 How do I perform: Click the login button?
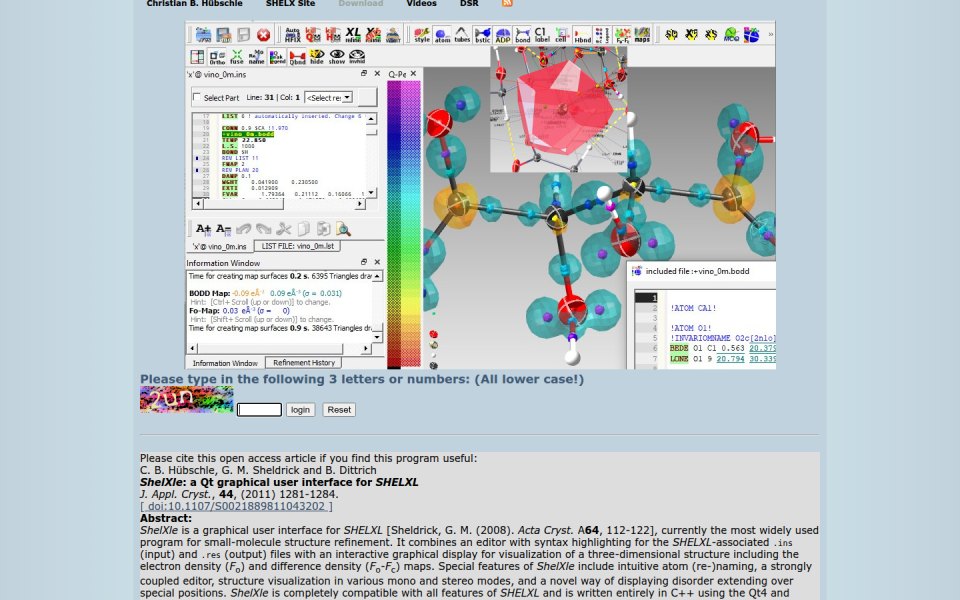(300, 410)
